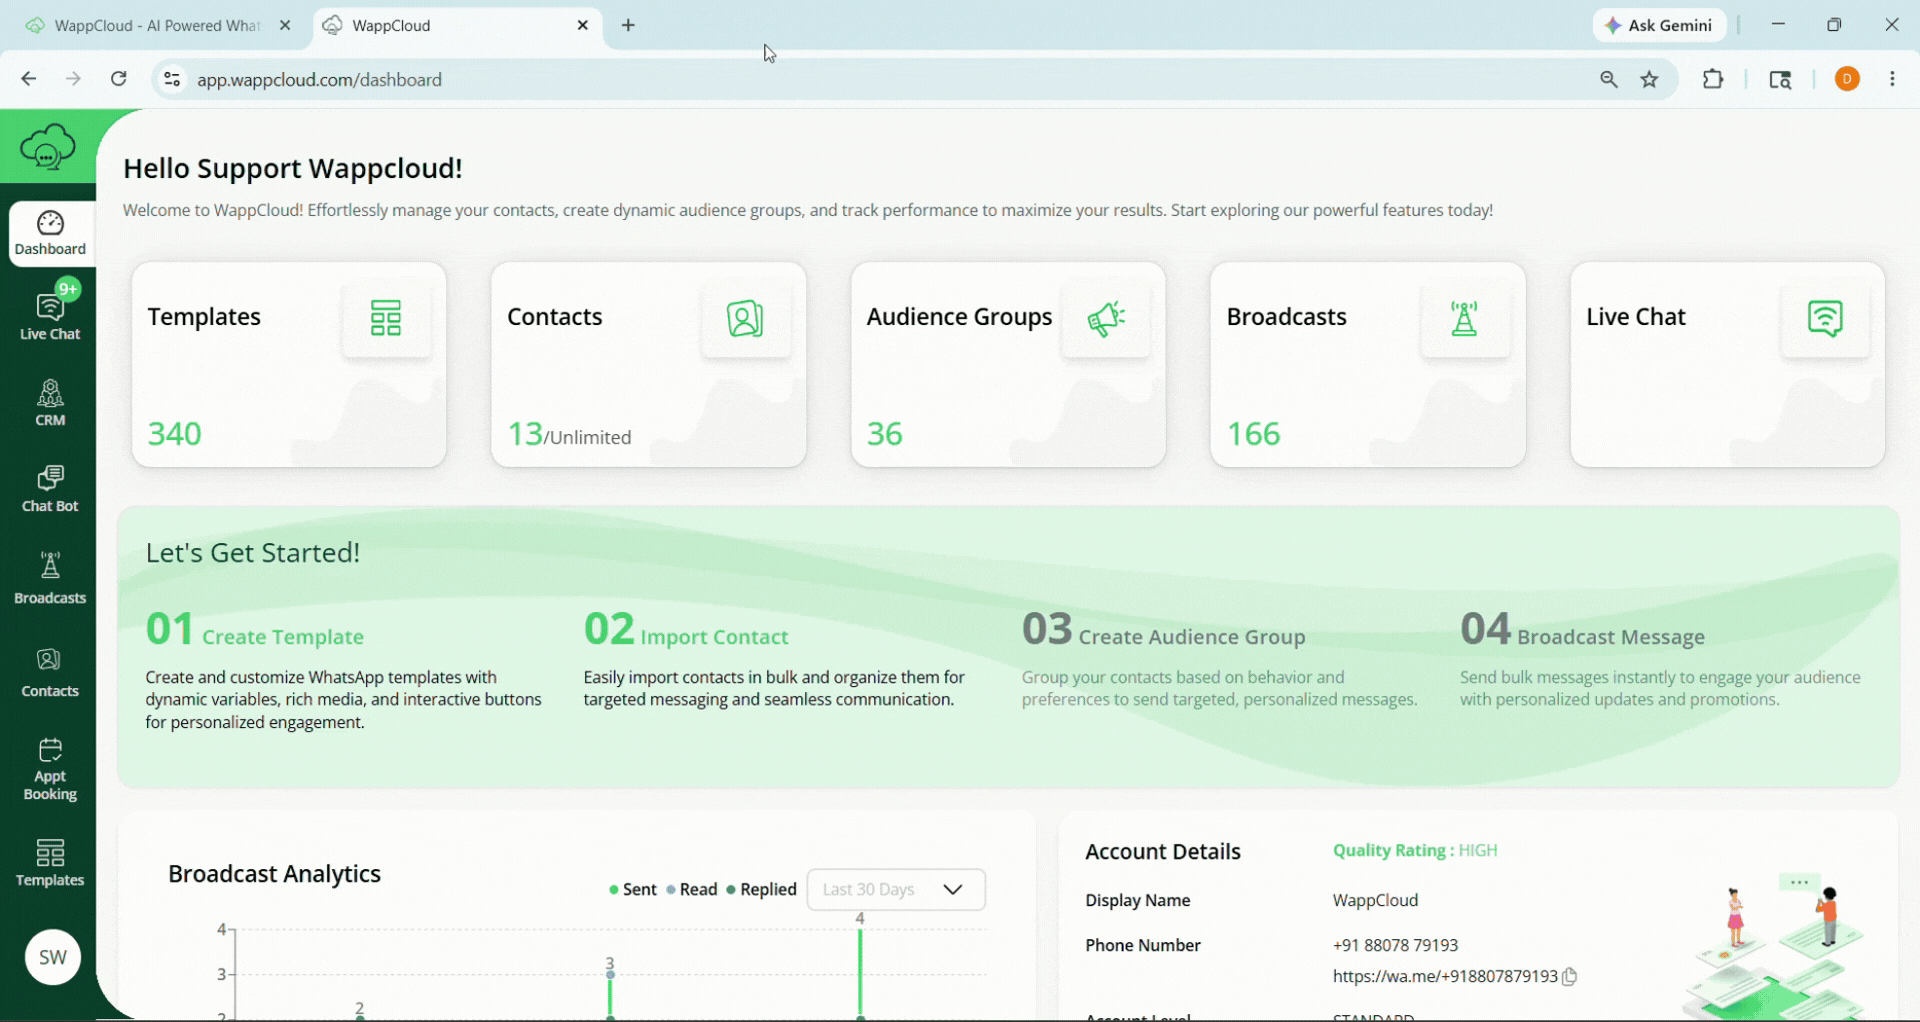Open the Templates card showing 340
The image size is (1920, 1022).
pyautogui.click(x=289, y=365)
